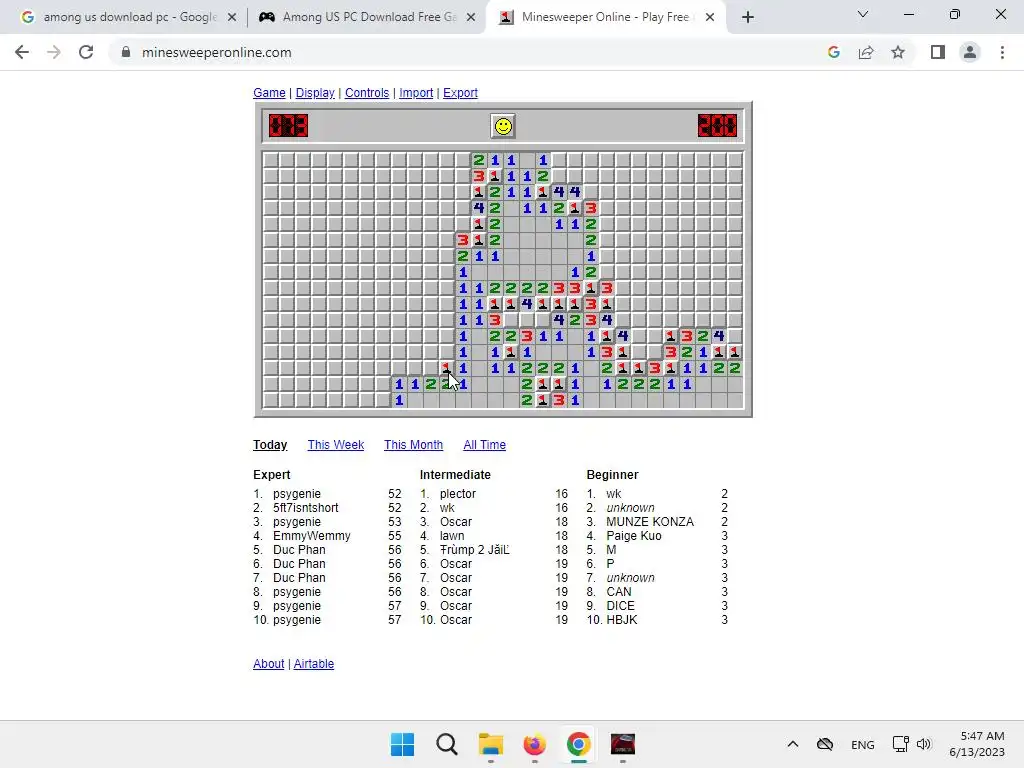1024x768 pixels.
Task: Launch Firefox from taskbar
Action: (534, 744)
